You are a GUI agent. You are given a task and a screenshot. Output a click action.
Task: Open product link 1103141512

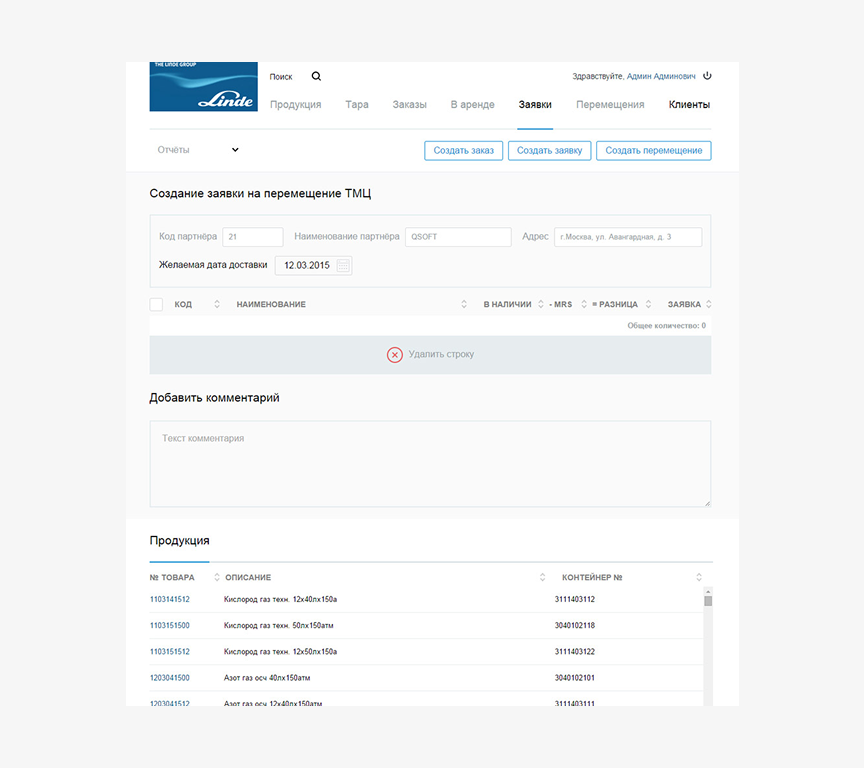click(170, 600)
